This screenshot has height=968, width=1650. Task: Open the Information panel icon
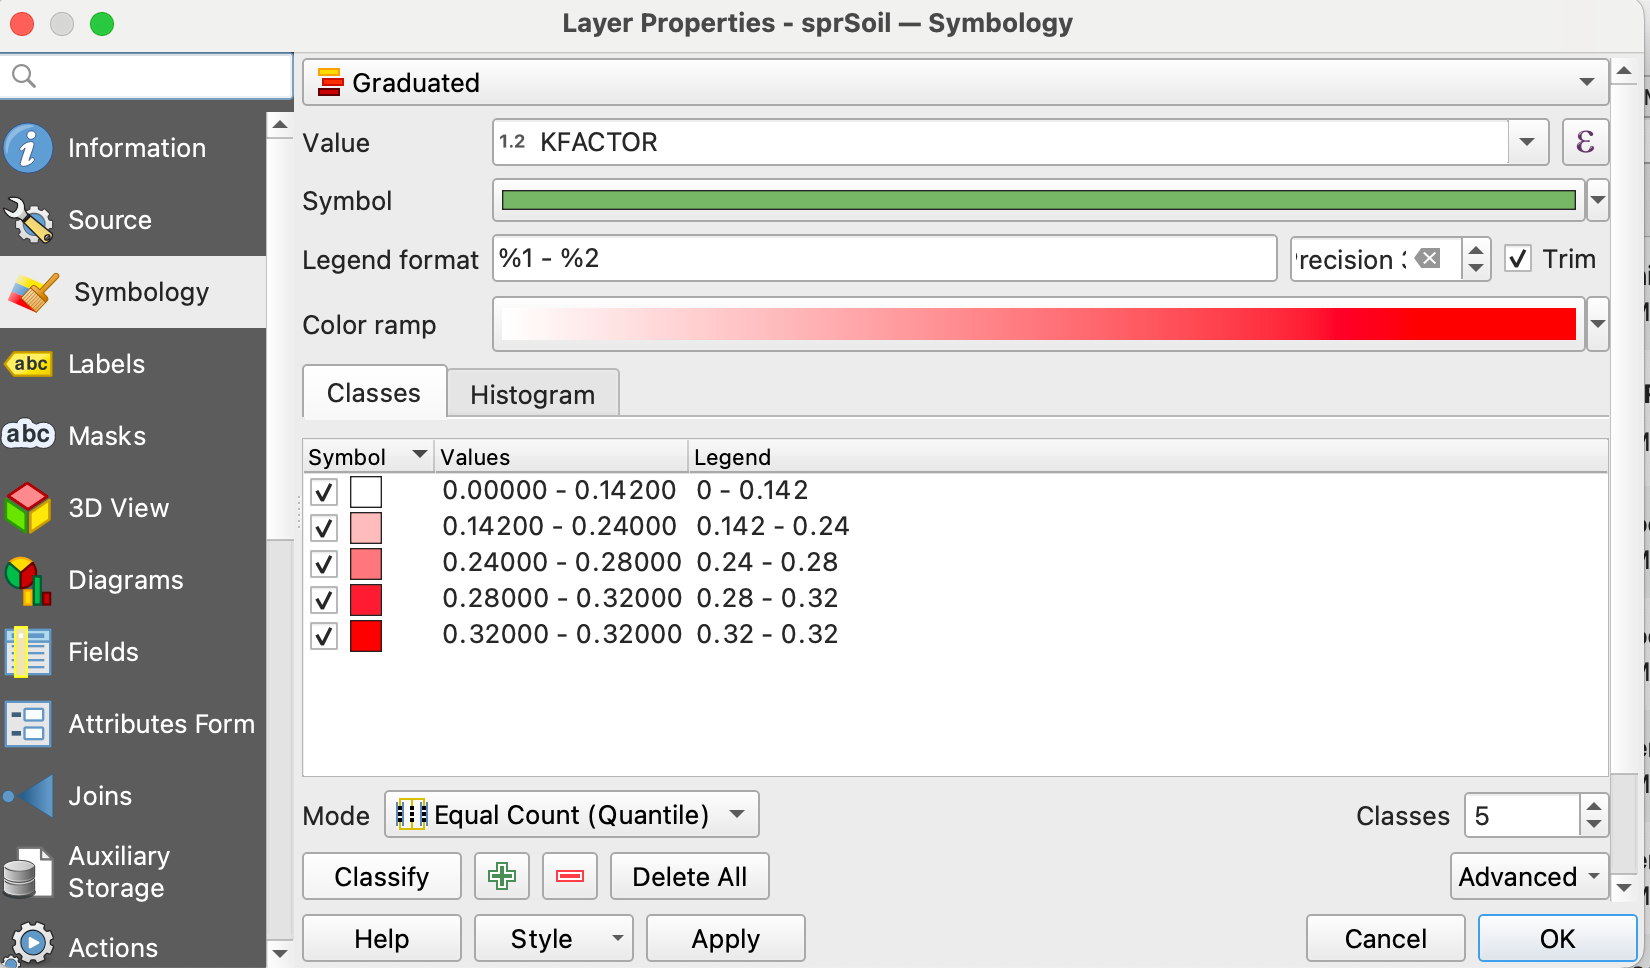click(28, 148)
